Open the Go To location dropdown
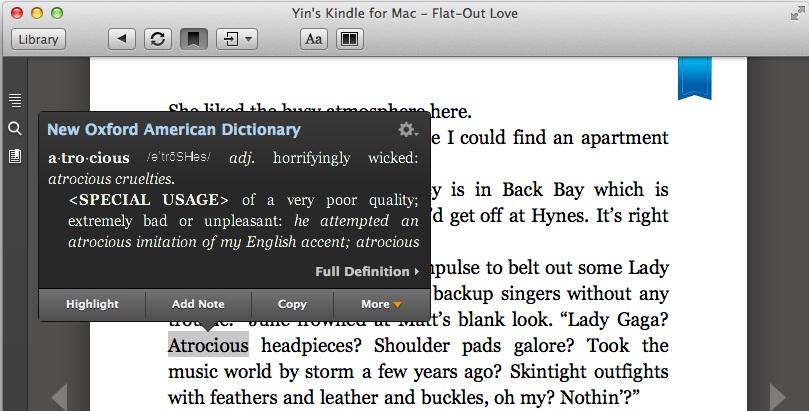Image resolution: width=809 pixels, height=411 pixels. (236, 39)
